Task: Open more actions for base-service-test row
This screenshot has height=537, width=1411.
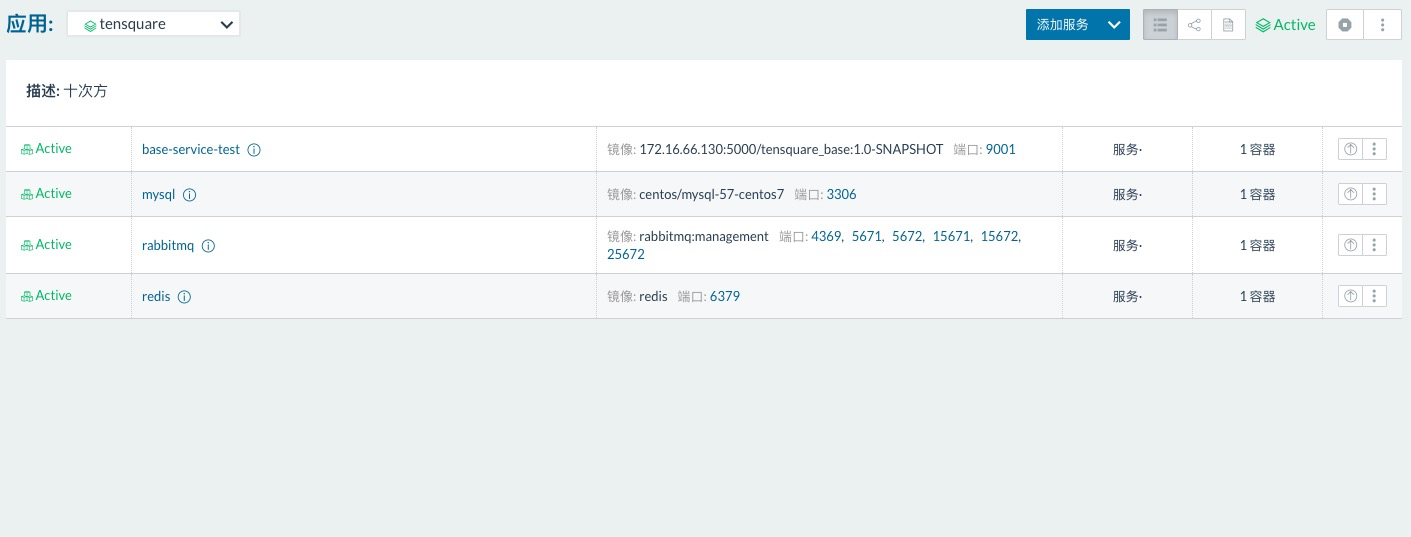Action: [x=1375, y=149]
